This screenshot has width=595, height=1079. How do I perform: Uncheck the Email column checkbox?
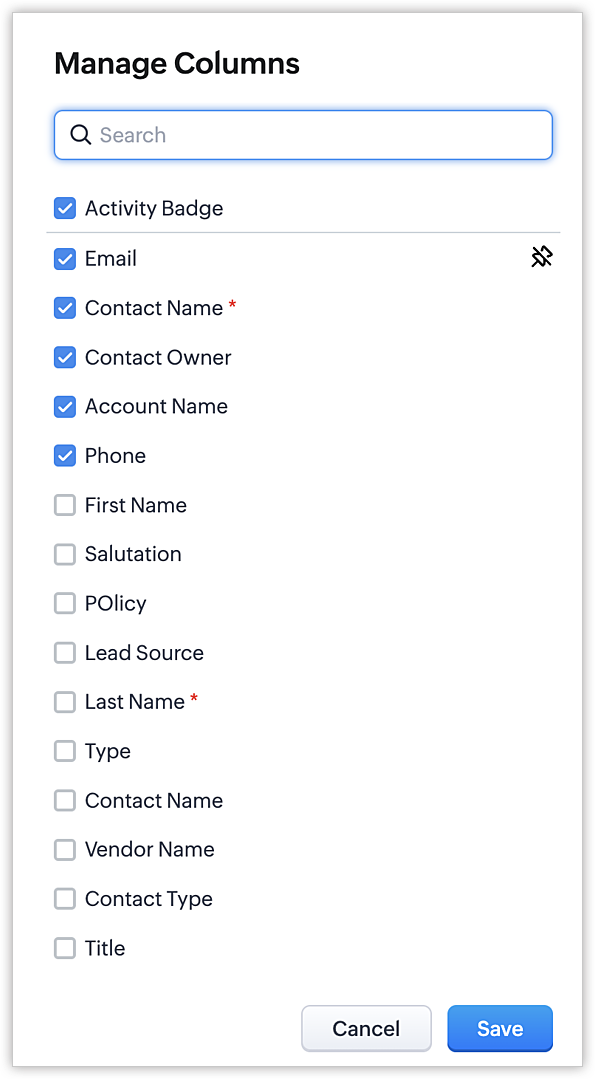(65, 259)
